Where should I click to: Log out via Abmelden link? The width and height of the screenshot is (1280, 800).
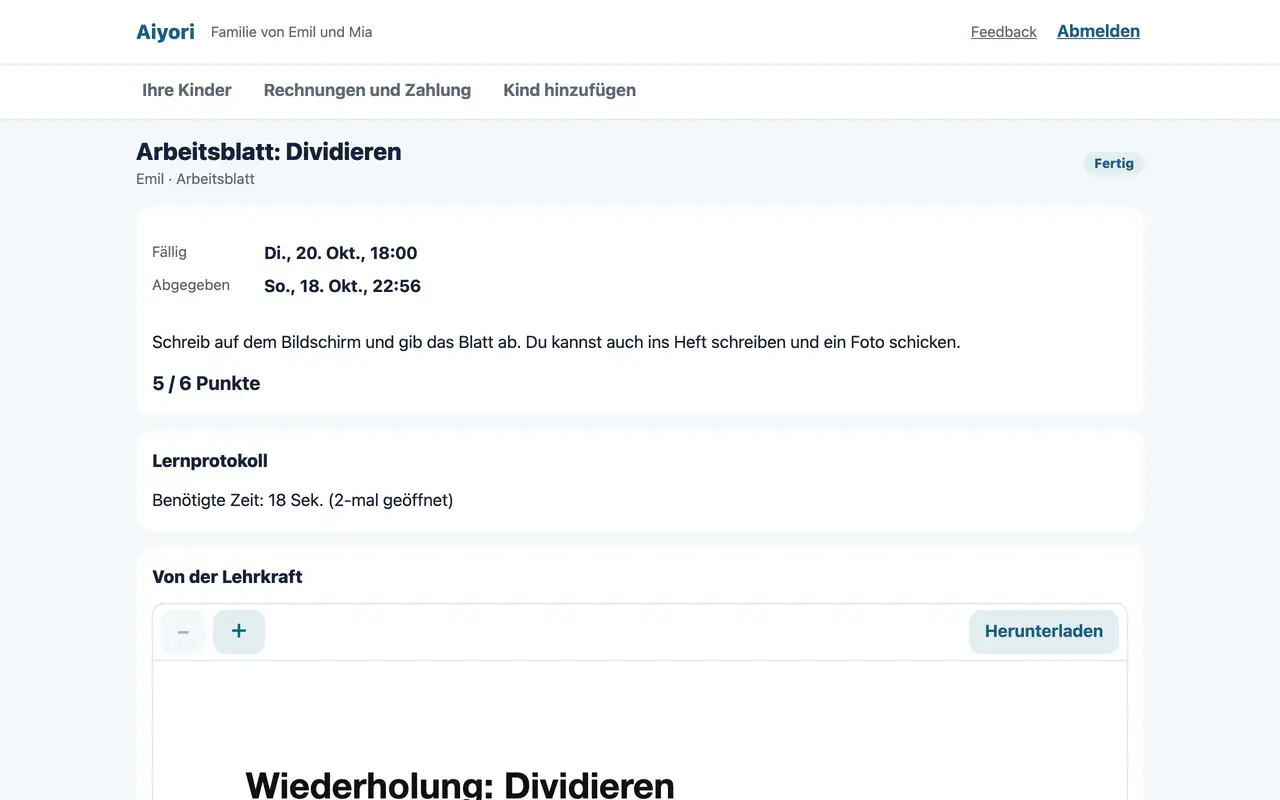point(1098,31)
